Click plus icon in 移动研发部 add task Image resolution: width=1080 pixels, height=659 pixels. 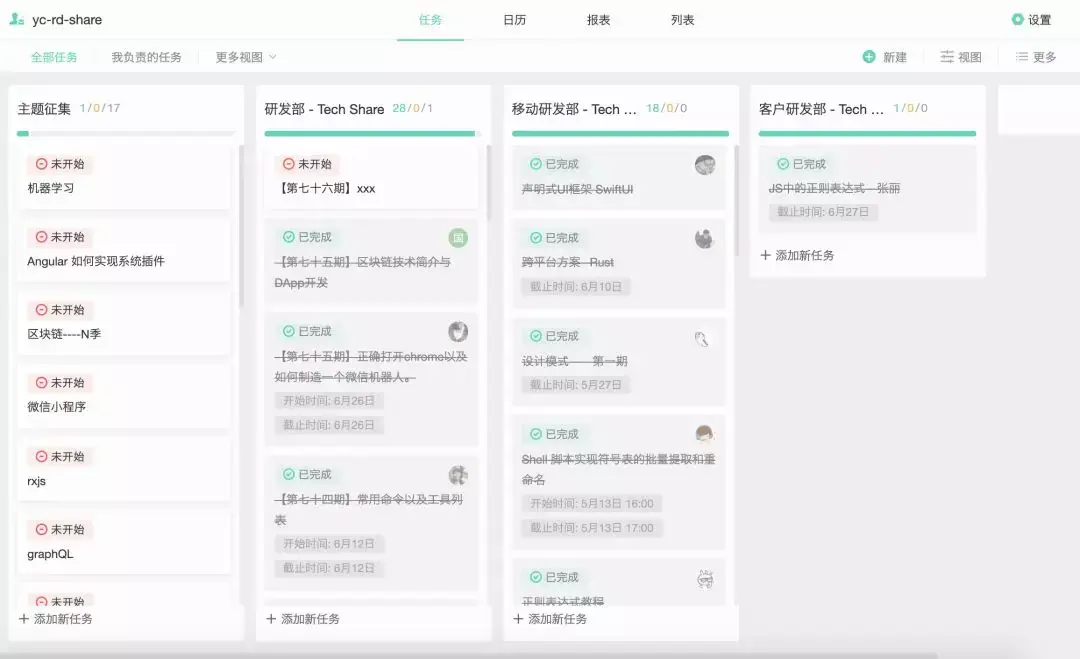pyautogui.click(x=519, y=618)
